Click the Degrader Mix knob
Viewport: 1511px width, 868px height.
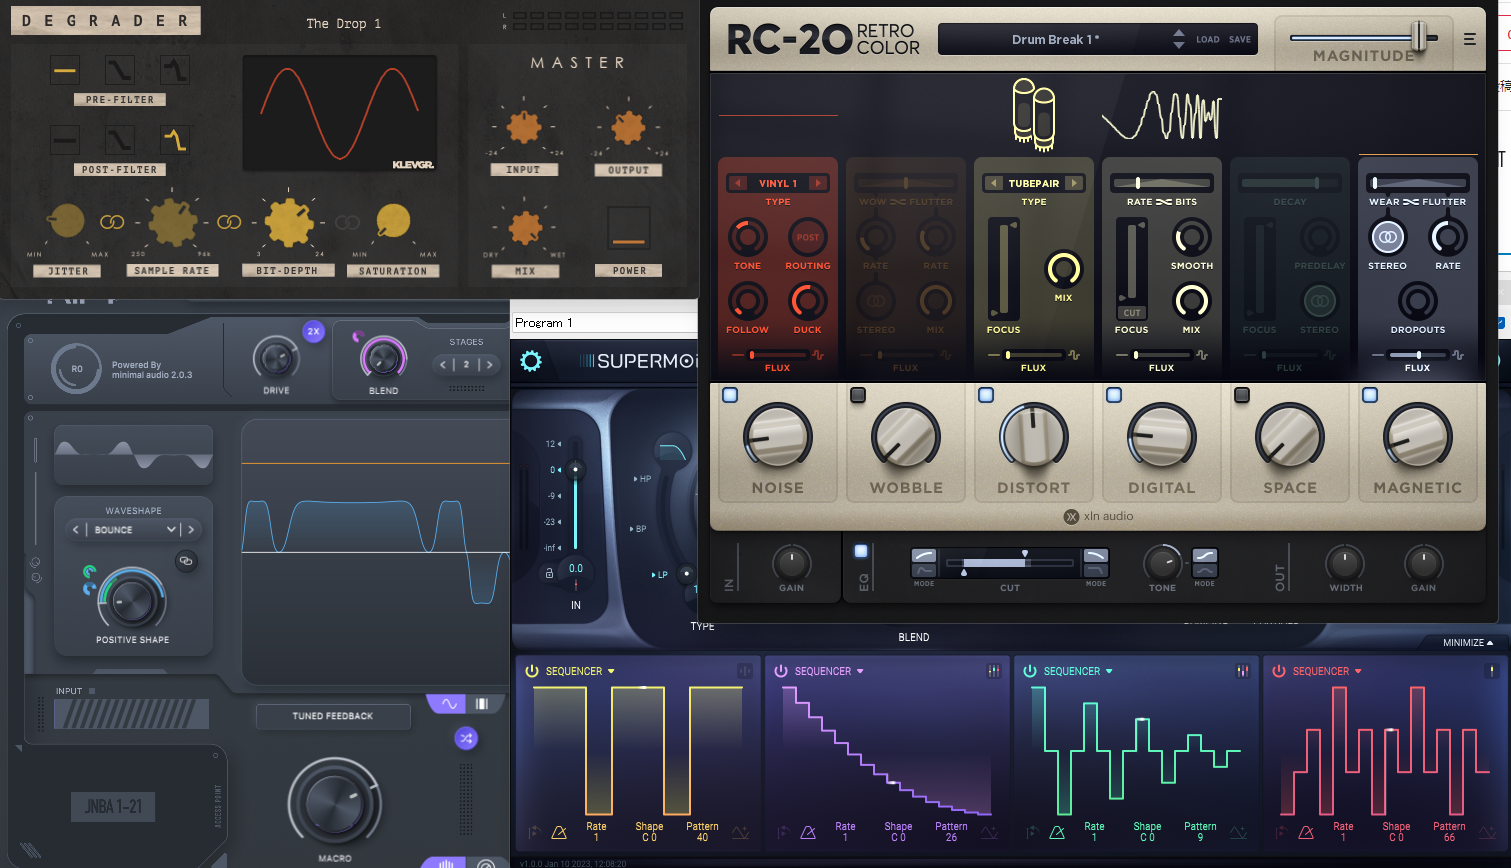(525, 227)
